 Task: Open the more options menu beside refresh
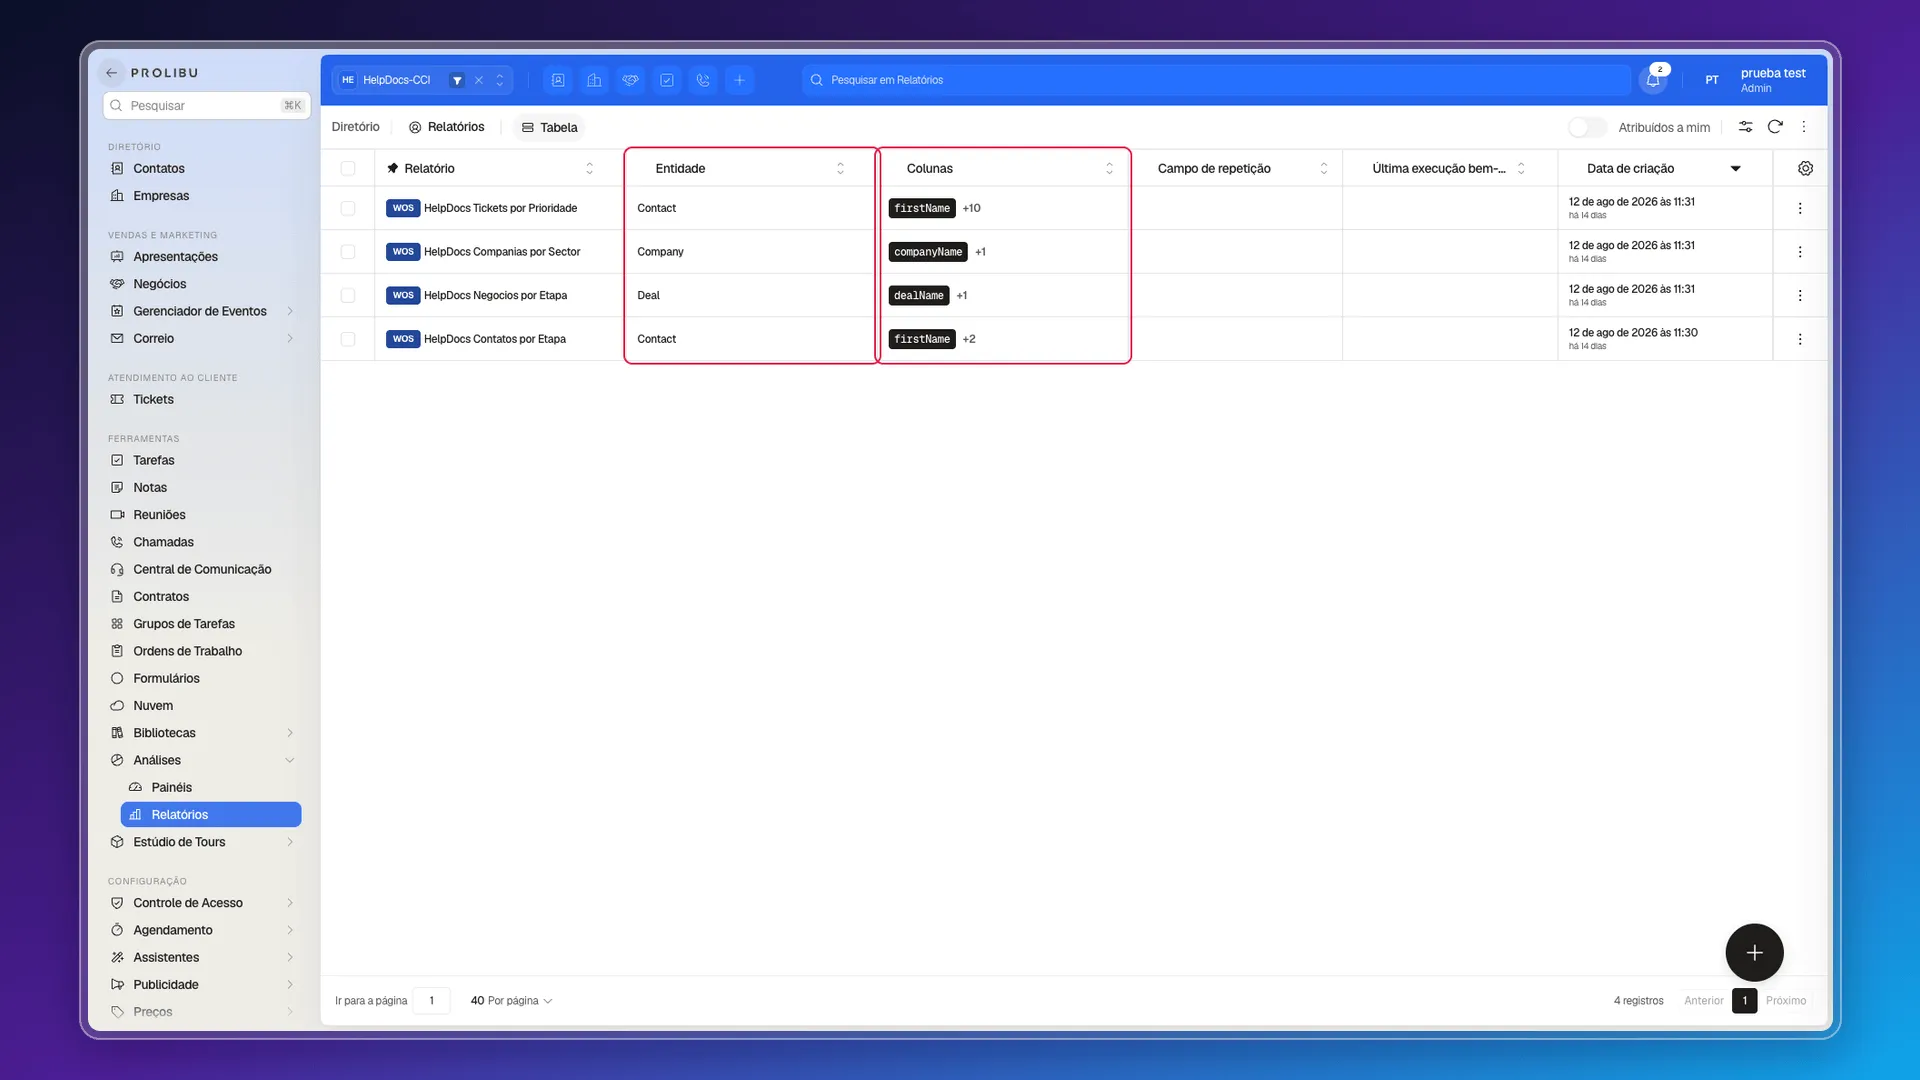(1804, 127)
